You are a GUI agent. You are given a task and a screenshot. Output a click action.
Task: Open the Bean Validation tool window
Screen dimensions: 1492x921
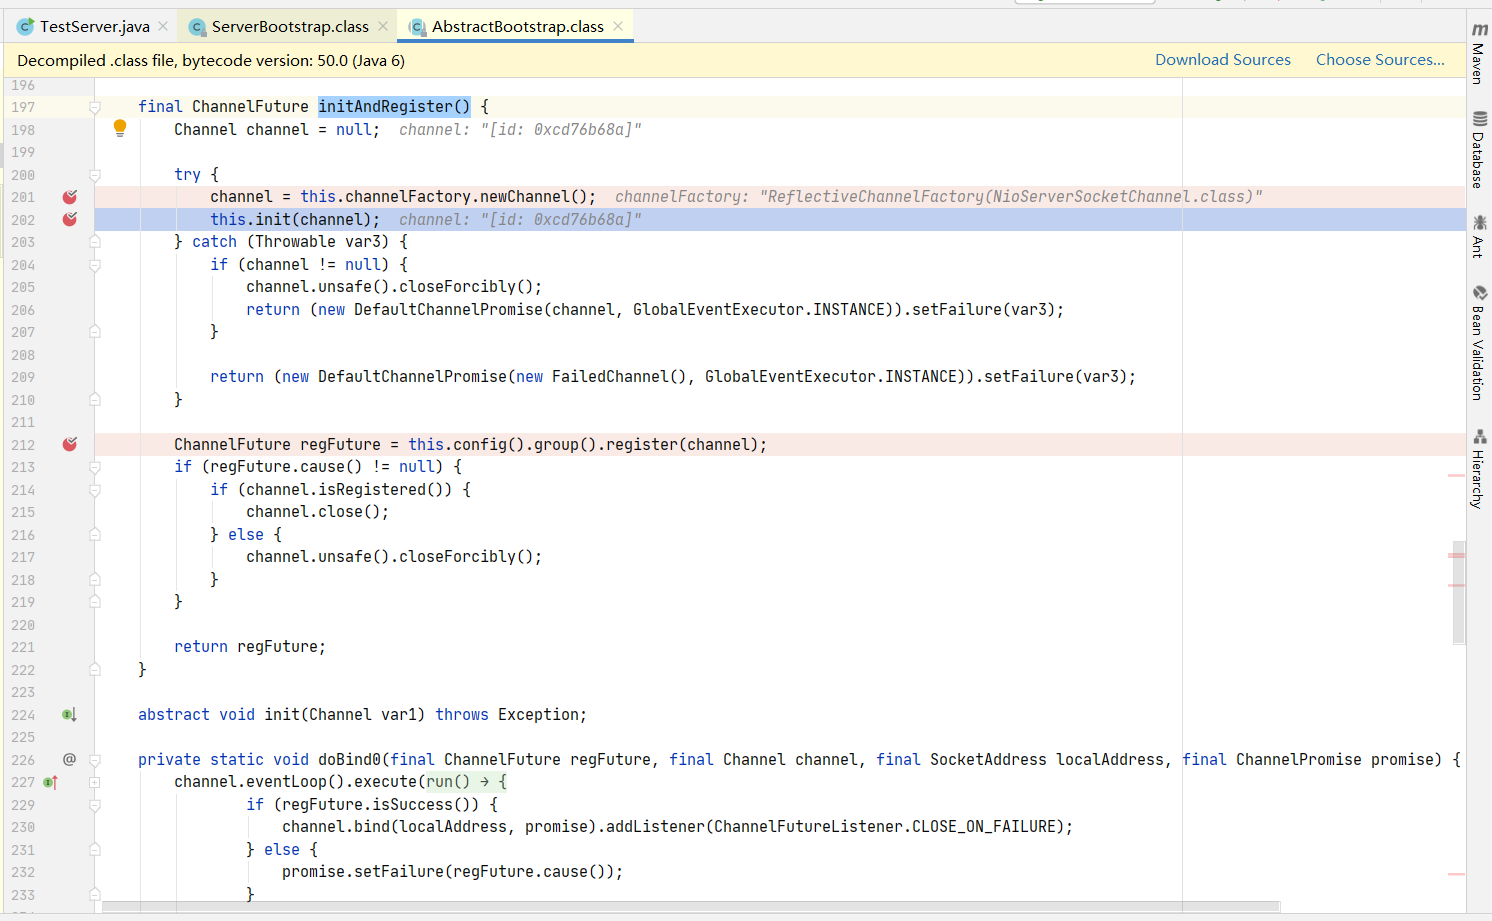click(1479, 343)
